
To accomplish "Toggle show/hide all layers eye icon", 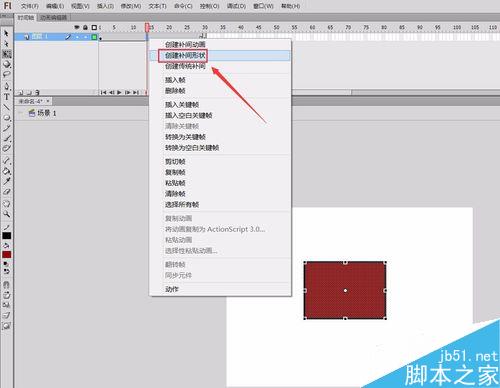I will pos(77,27).
